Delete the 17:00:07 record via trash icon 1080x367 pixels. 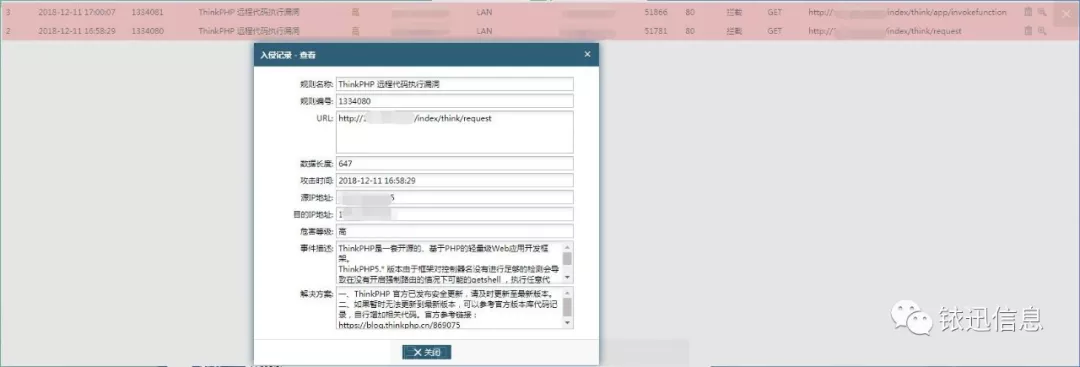click(1028, 12)
